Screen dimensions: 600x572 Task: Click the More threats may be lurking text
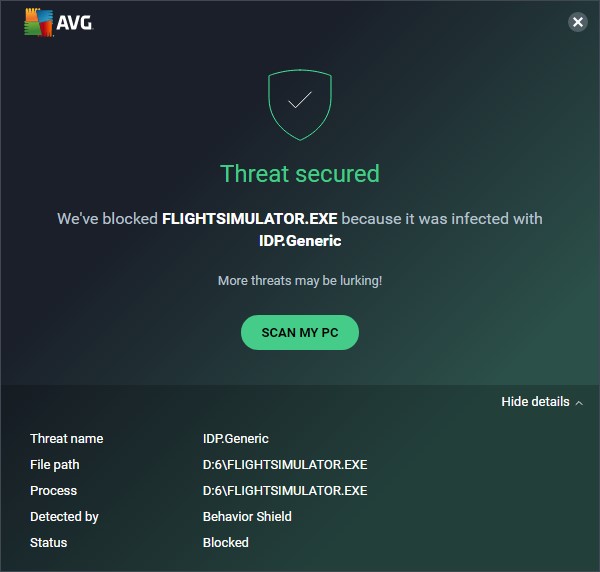300,281
